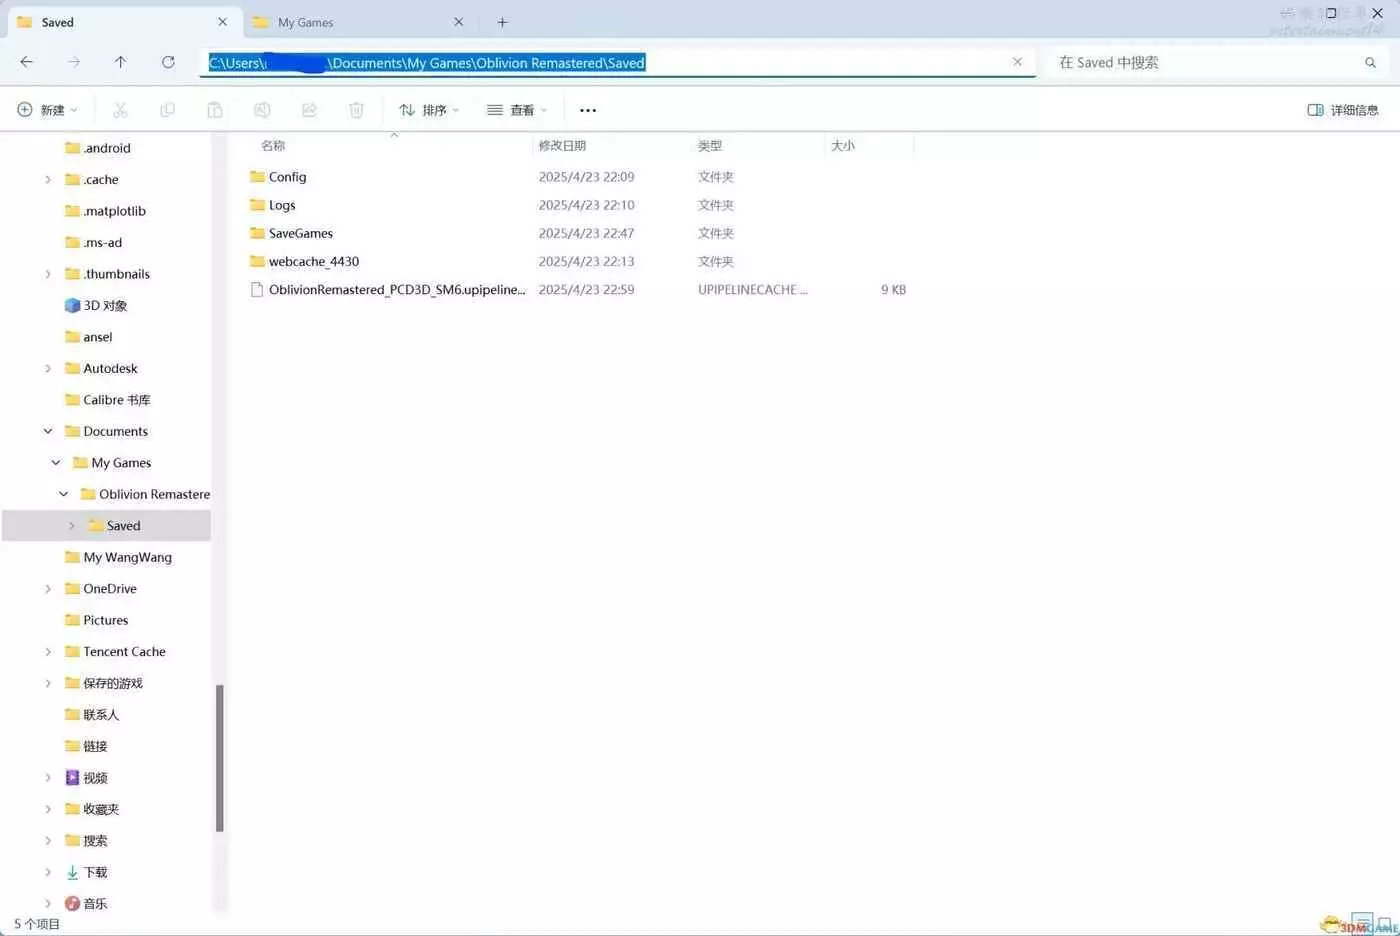Sort by the date modified column header
This screenshot has width=1400, height=936.
(x=562, y=146)
